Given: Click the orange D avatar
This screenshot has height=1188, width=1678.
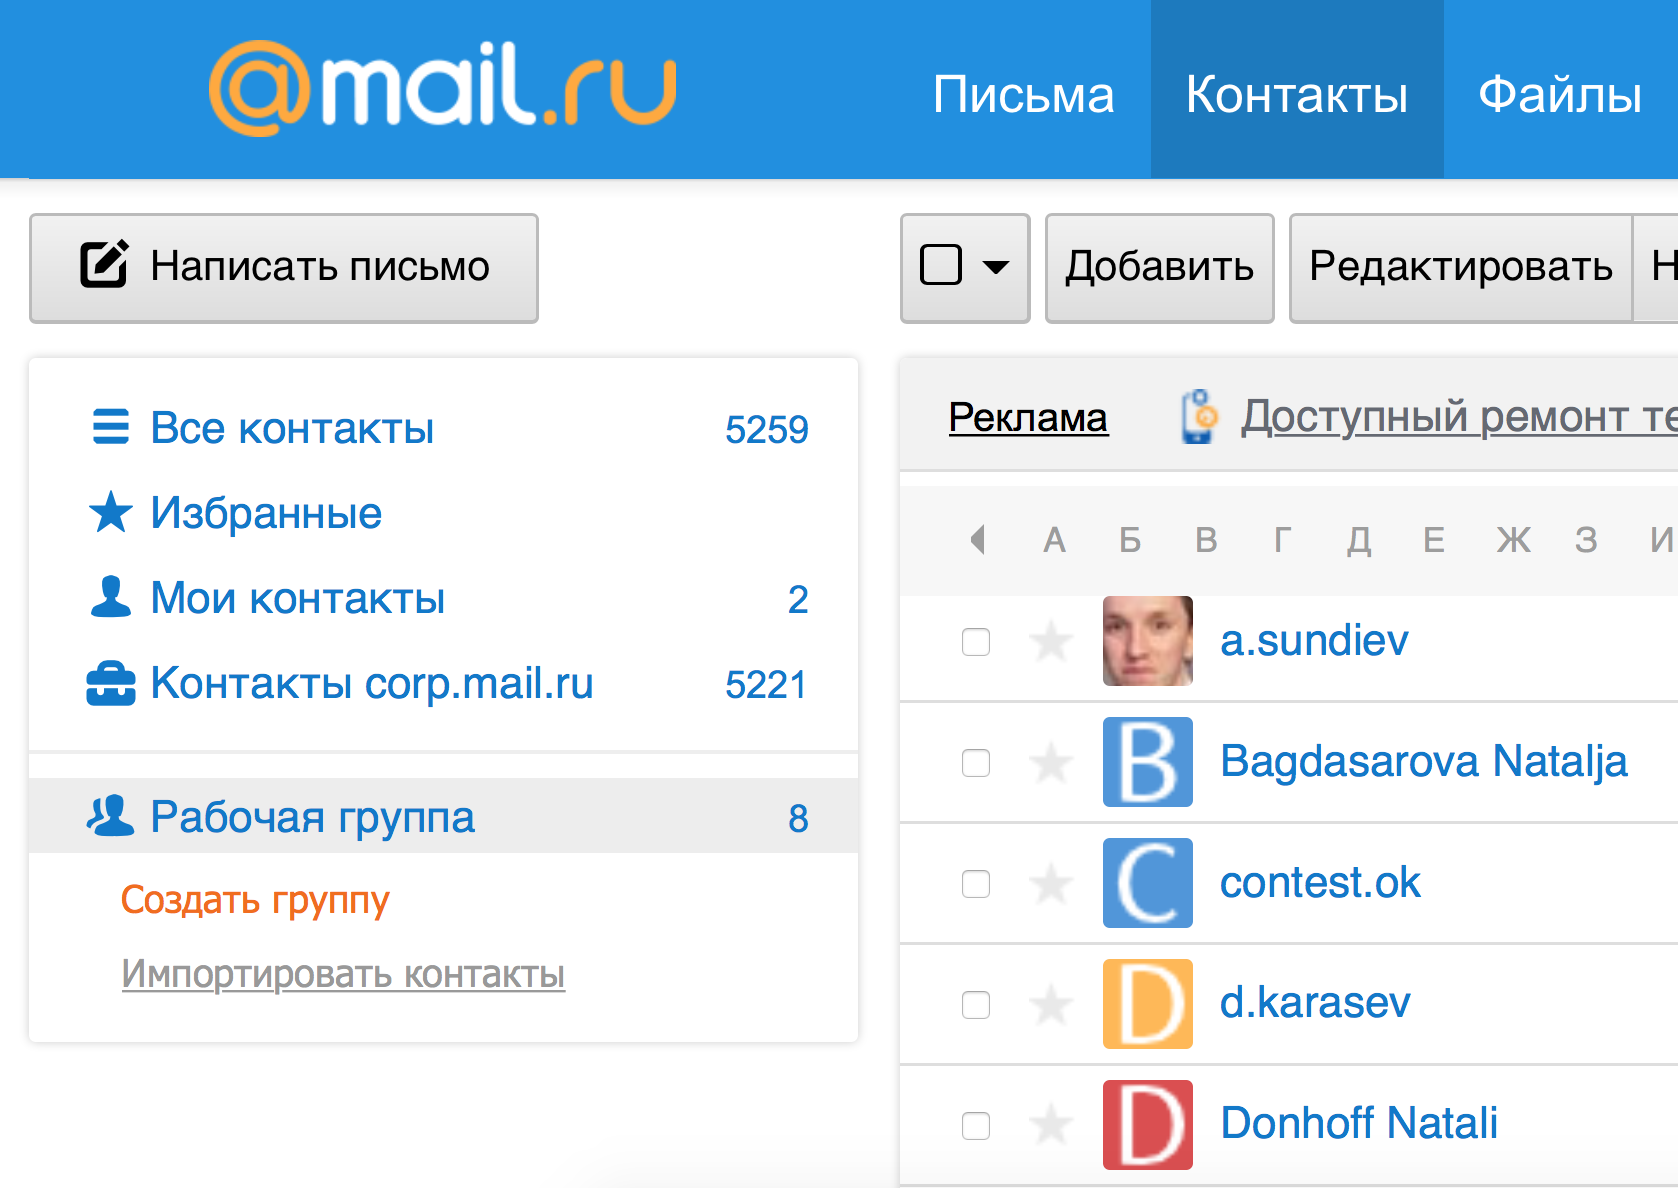Looking at the screenshot, I should (x=1148, y=1004).
